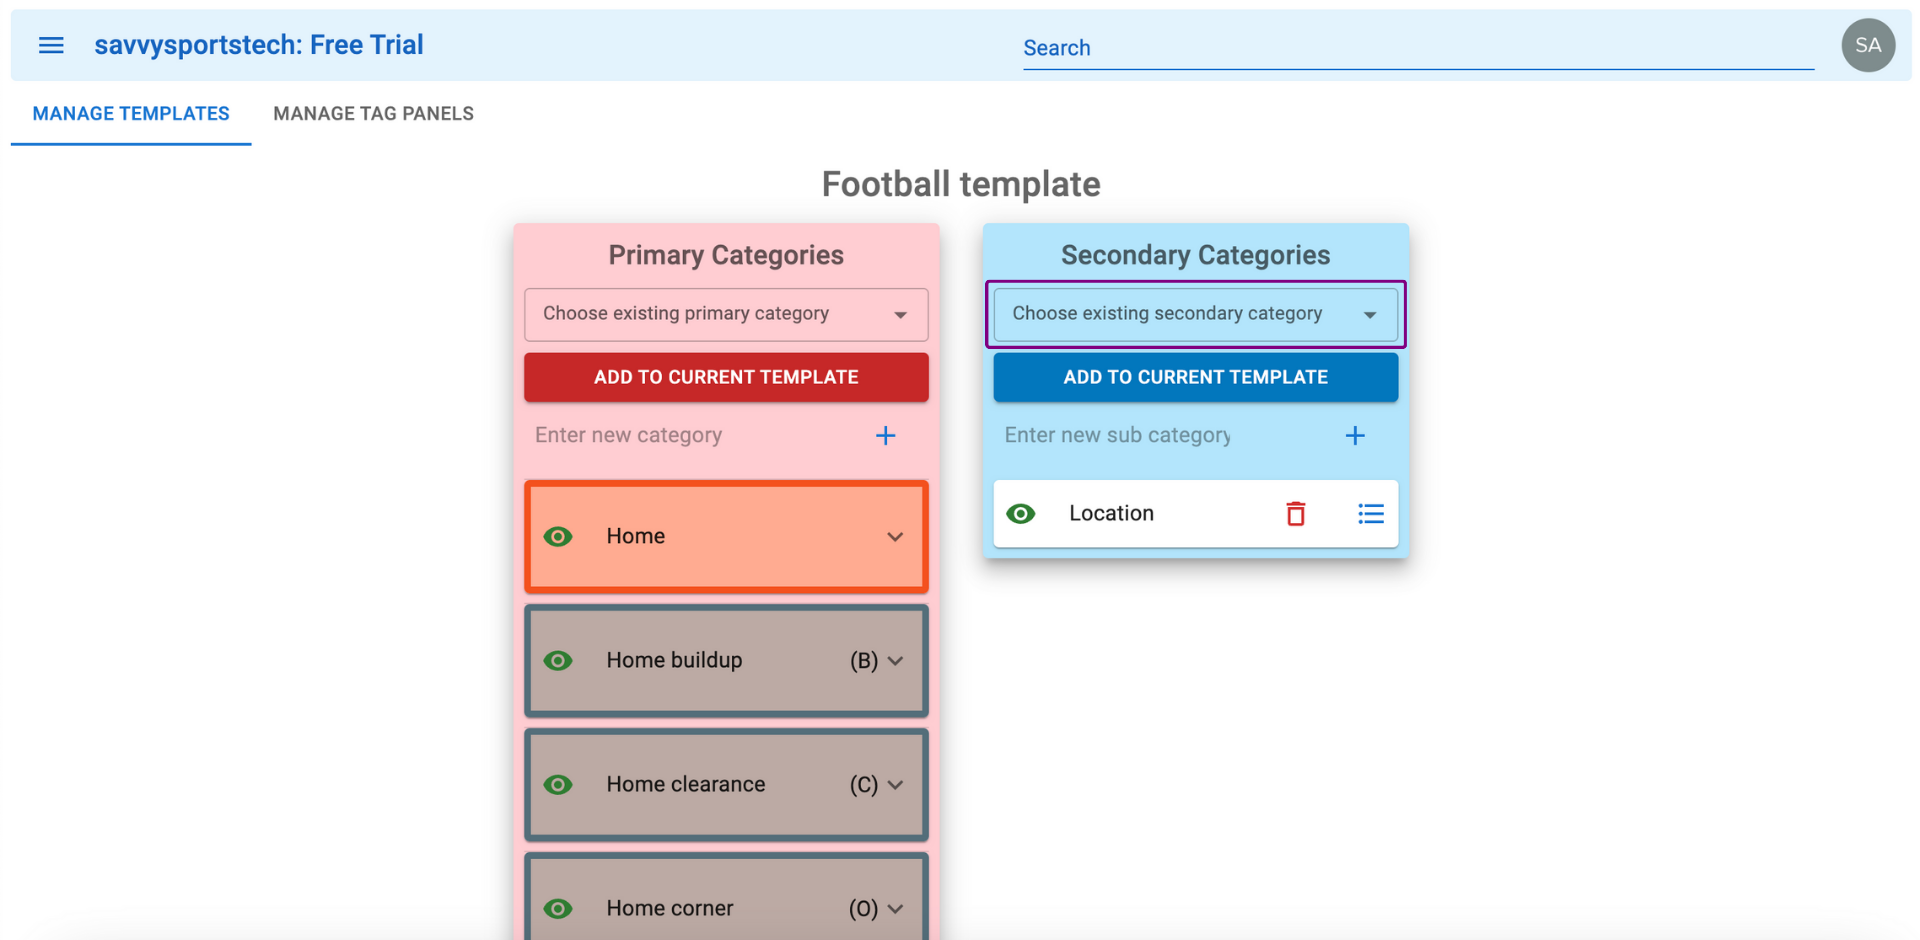Toggle visibility eye for Home category
This screenshot has height=940, width=1920.
[x=558, y=537]
